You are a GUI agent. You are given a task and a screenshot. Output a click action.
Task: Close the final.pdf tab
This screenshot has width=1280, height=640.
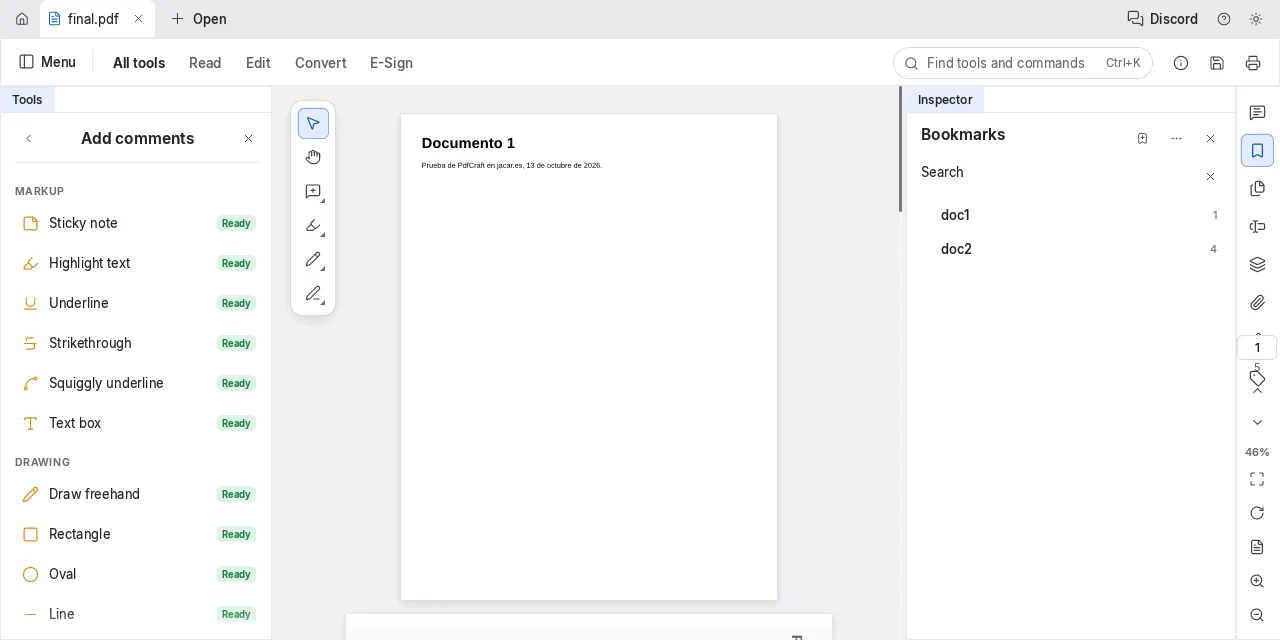139,19
